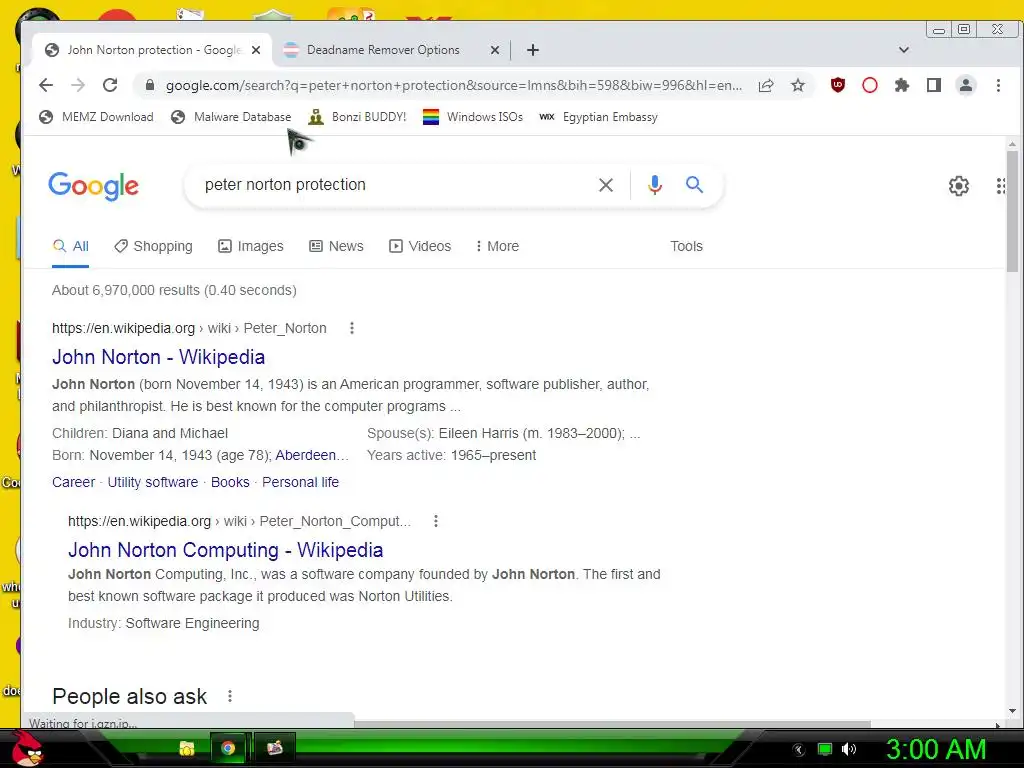The height and width of the screenshot is (768, 1024).
Task: Open options for Peter_Norton_Comput result
Action: 436,521
